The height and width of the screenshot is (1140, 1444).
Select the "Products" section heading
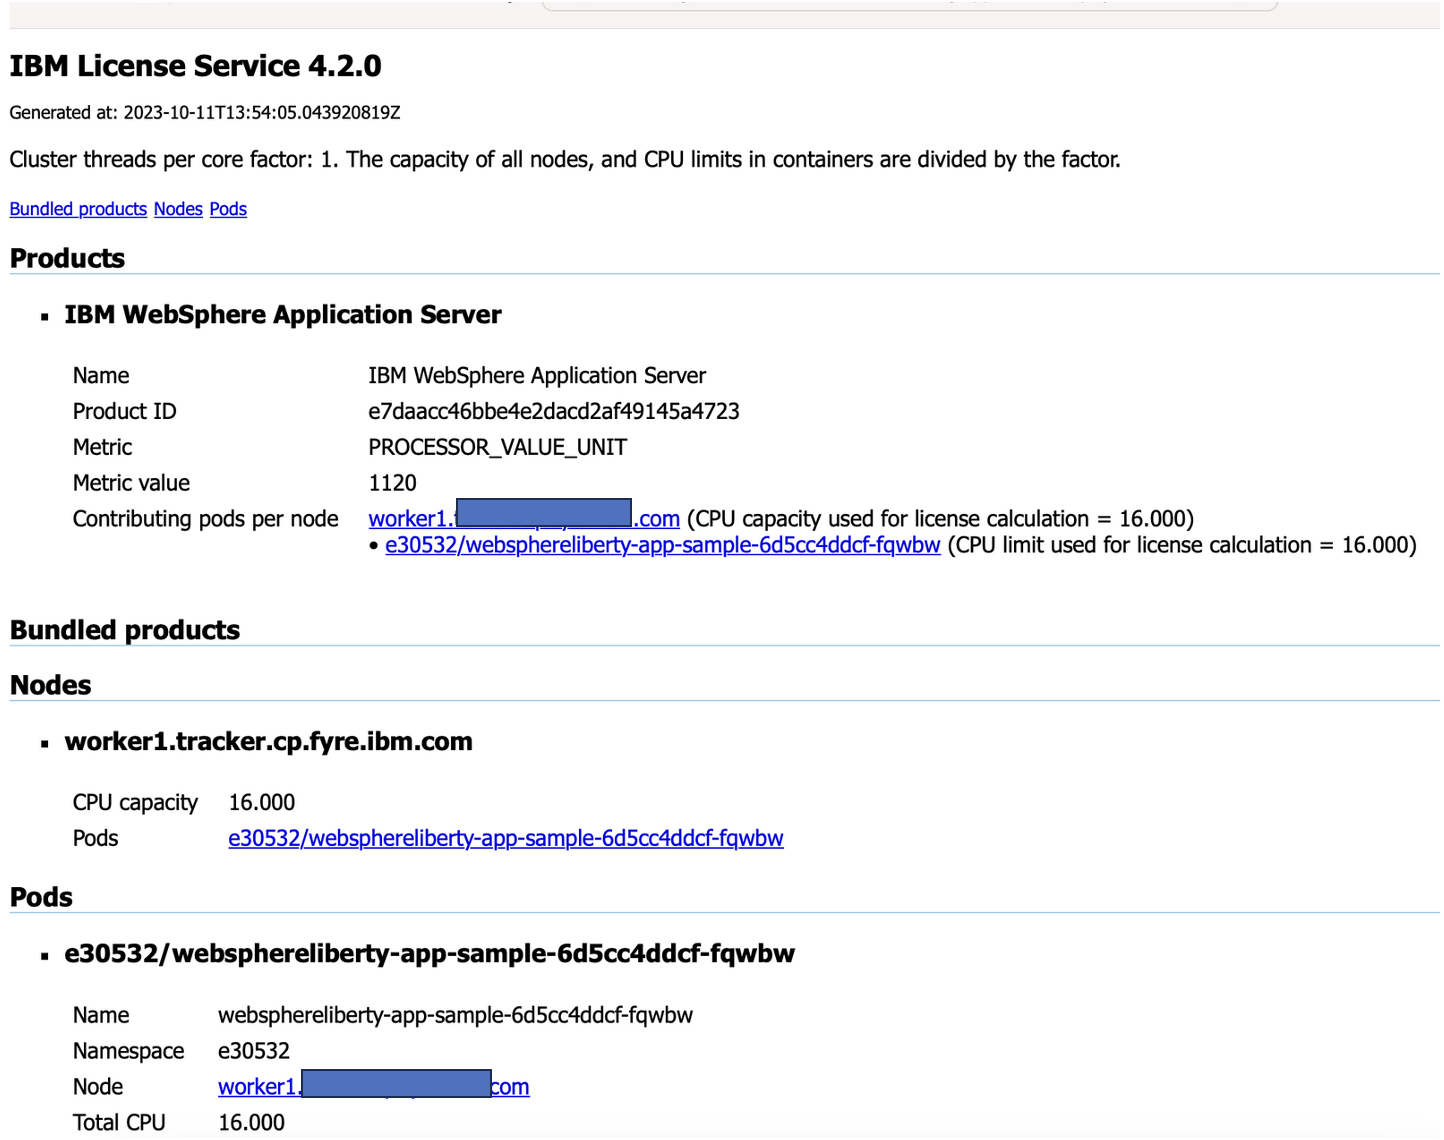pyautogui.click(x=66, y=258)
